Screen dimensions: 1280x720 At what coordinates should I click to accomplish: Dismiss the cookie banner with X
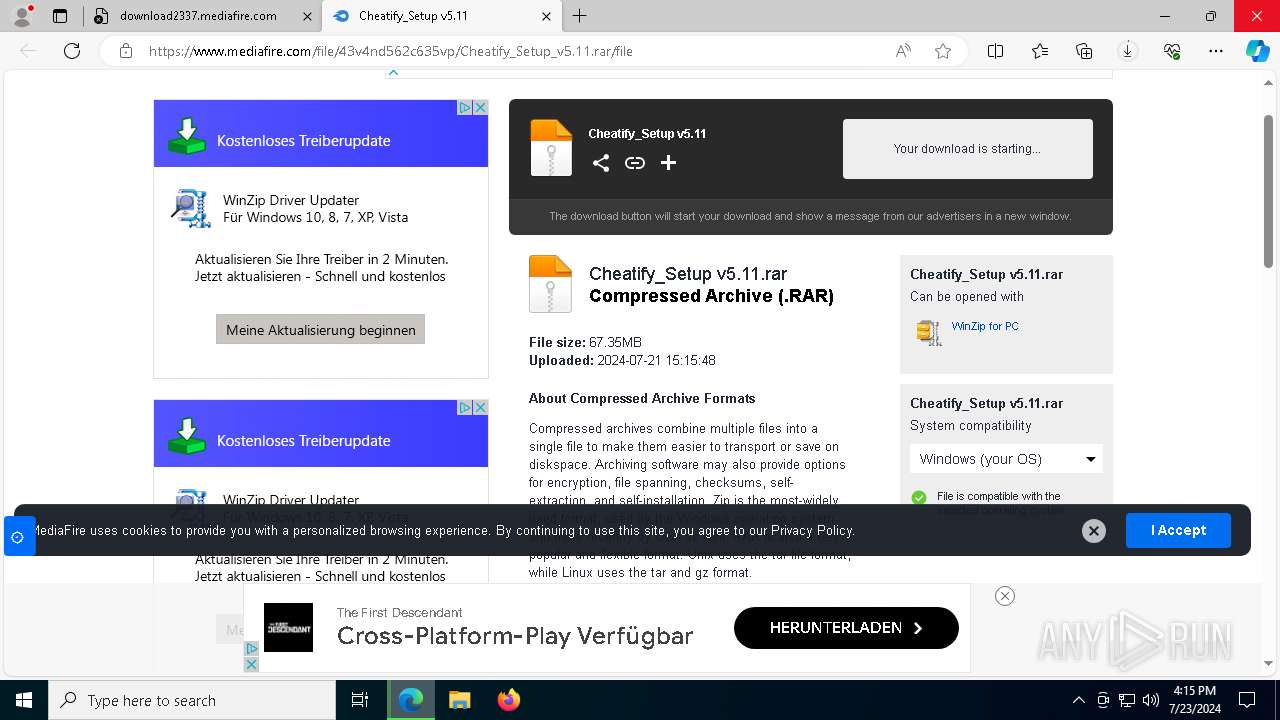[1094, 531]
